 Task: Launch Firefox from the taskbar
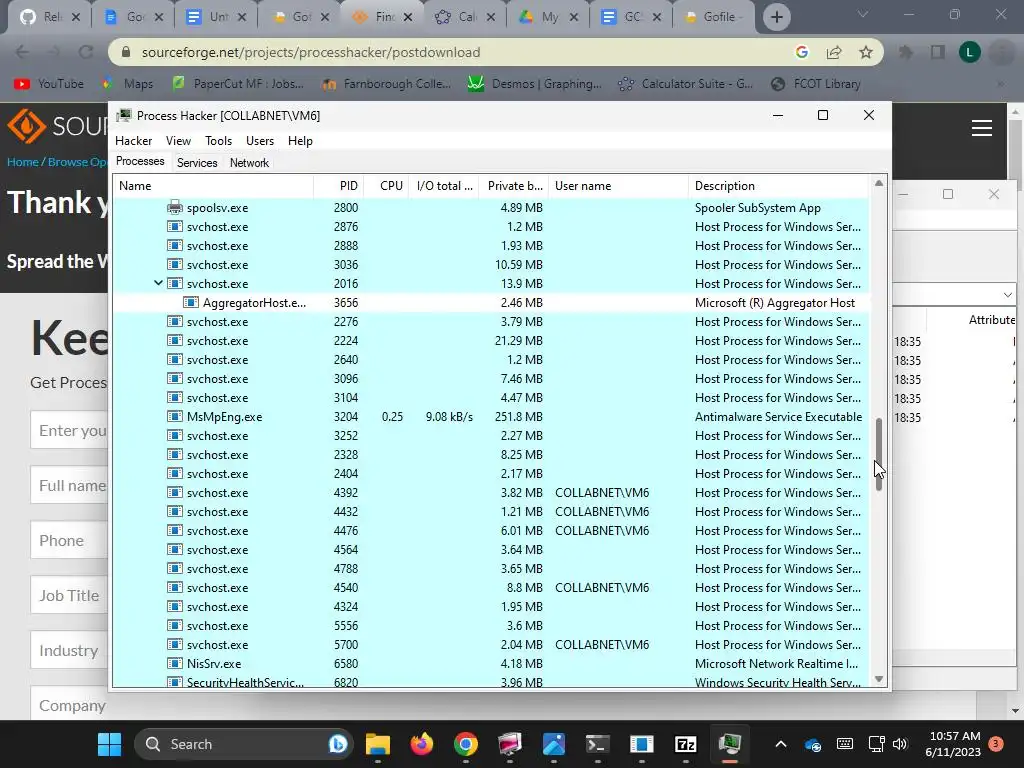[x=422, y=744]
